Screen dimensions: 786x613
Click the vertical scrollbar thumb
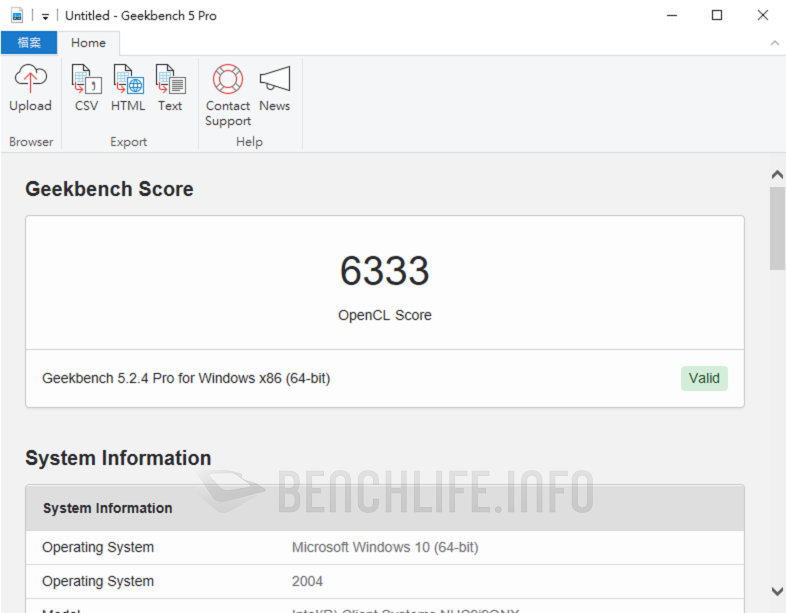(777, 229)
